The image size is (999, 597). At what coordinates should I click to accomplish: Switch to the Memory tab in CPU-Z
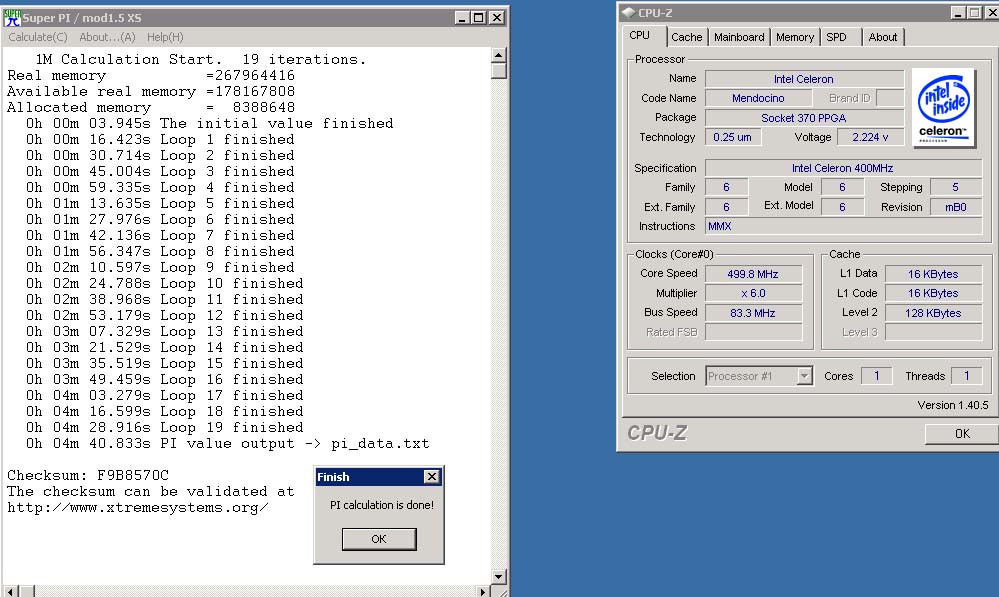tap(794, 37)
